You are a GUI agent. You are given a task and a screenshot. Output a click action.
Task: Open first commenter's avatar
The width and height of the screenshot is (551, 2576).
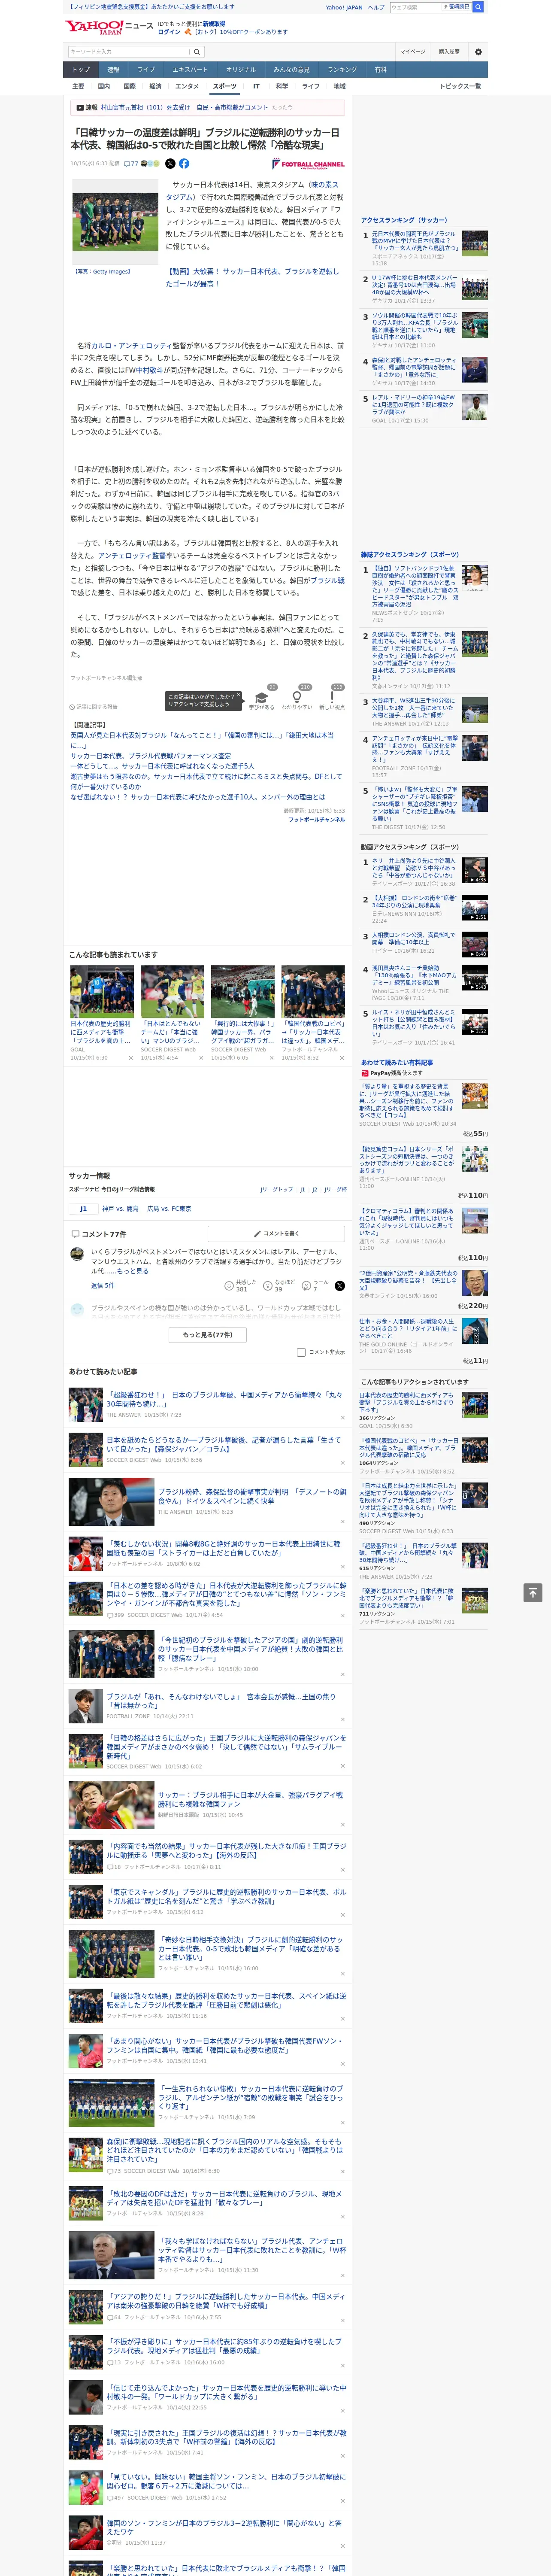coord(77,1254)
